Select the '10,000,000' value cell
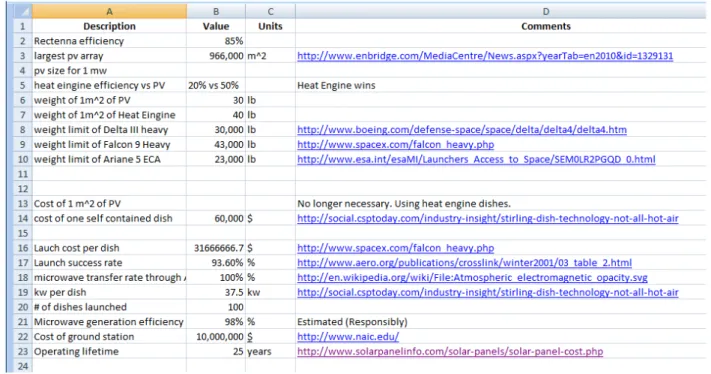This screenshot has height=374, width=711. pos(216,337)
